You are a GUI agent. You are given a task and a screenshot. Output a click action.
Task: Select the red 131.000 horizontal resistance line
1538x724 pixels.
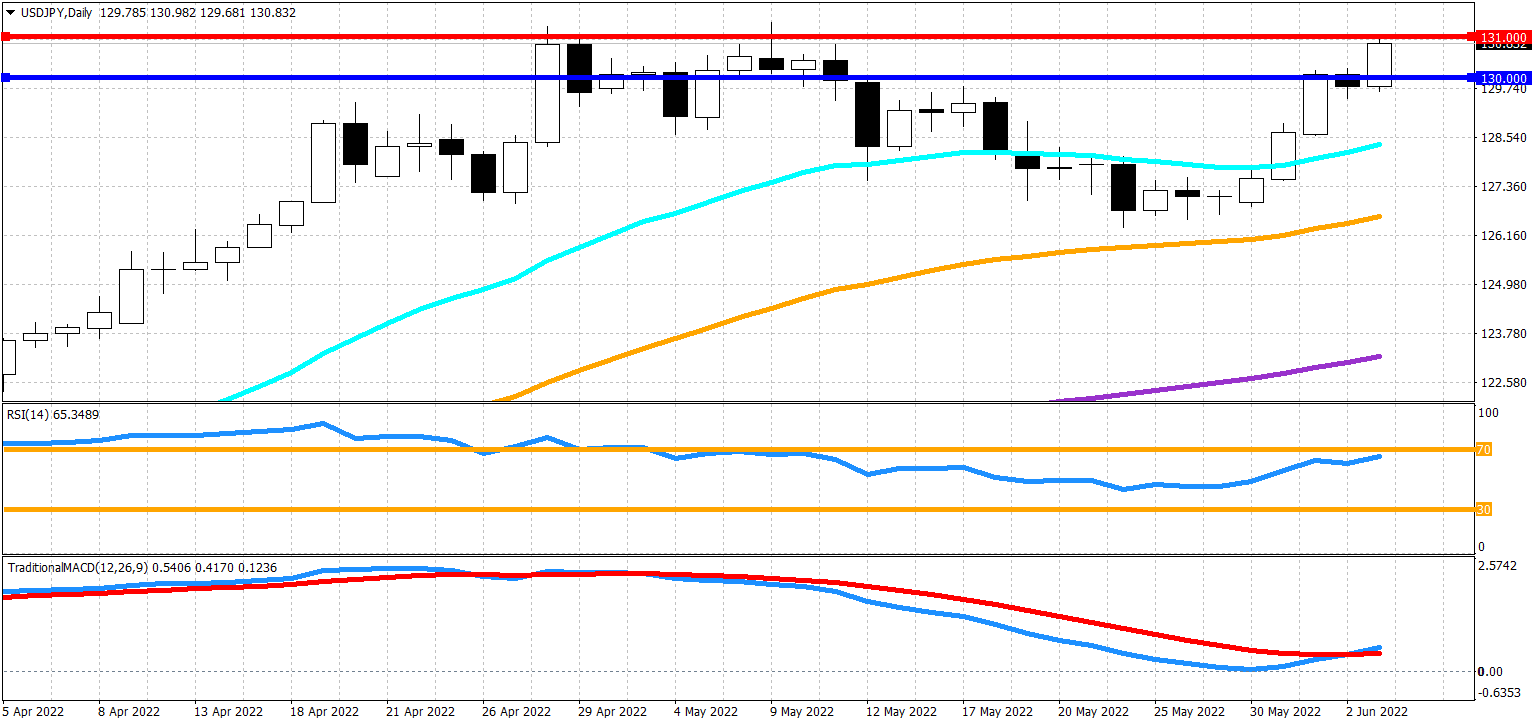tap(740, 37)
